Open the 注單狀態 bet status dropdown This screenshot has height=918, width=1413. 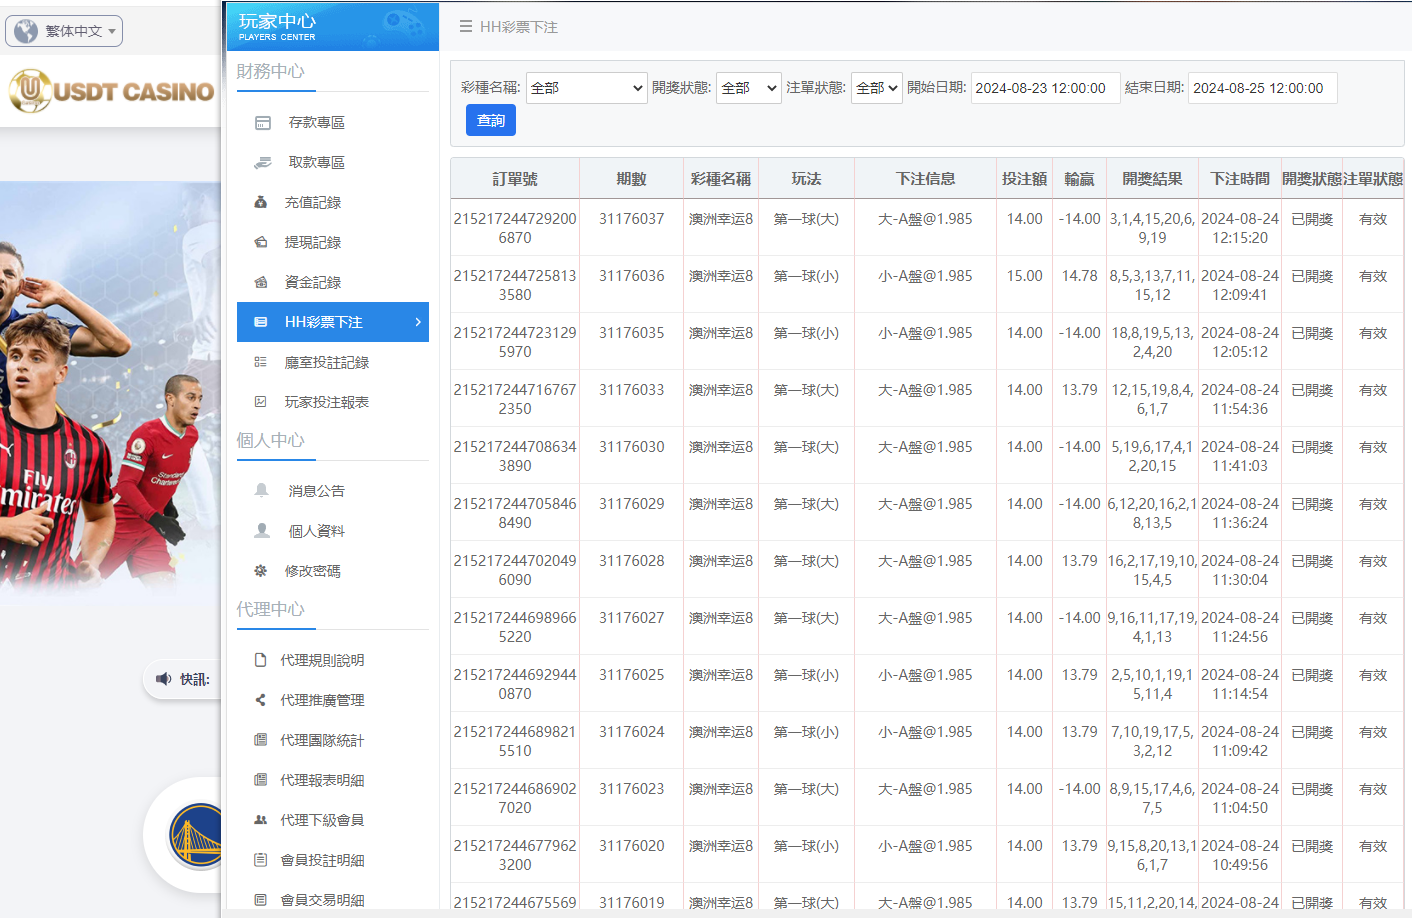click(876, 88)
